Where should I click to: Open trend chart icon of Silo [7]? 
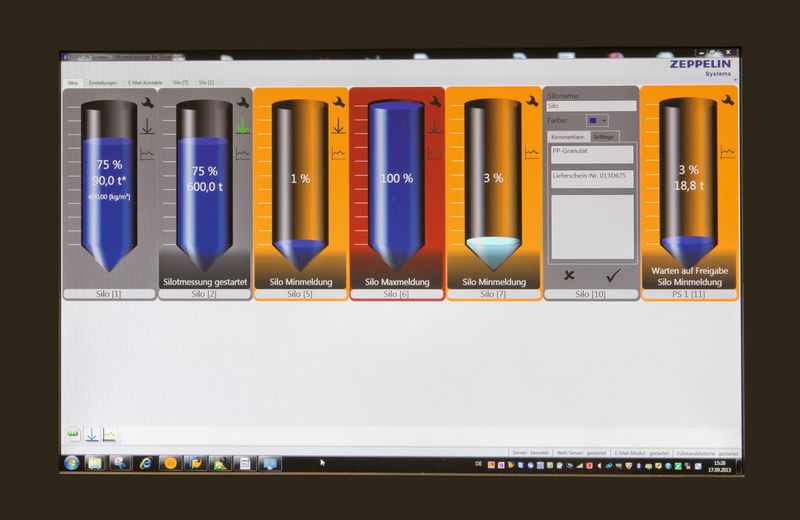click(532, 153)
